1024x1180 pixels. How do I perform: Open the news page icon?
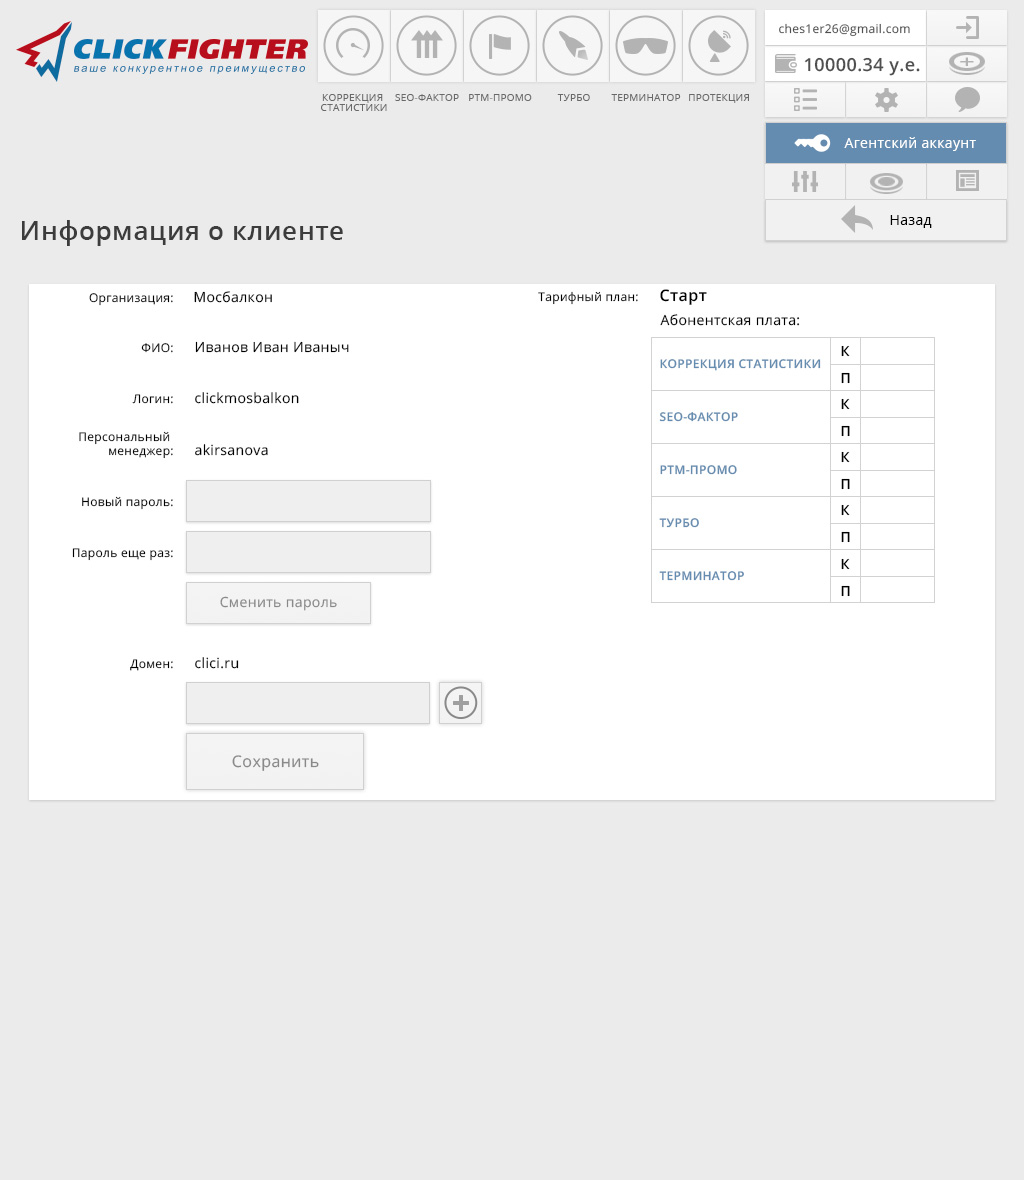click(967, 181)
